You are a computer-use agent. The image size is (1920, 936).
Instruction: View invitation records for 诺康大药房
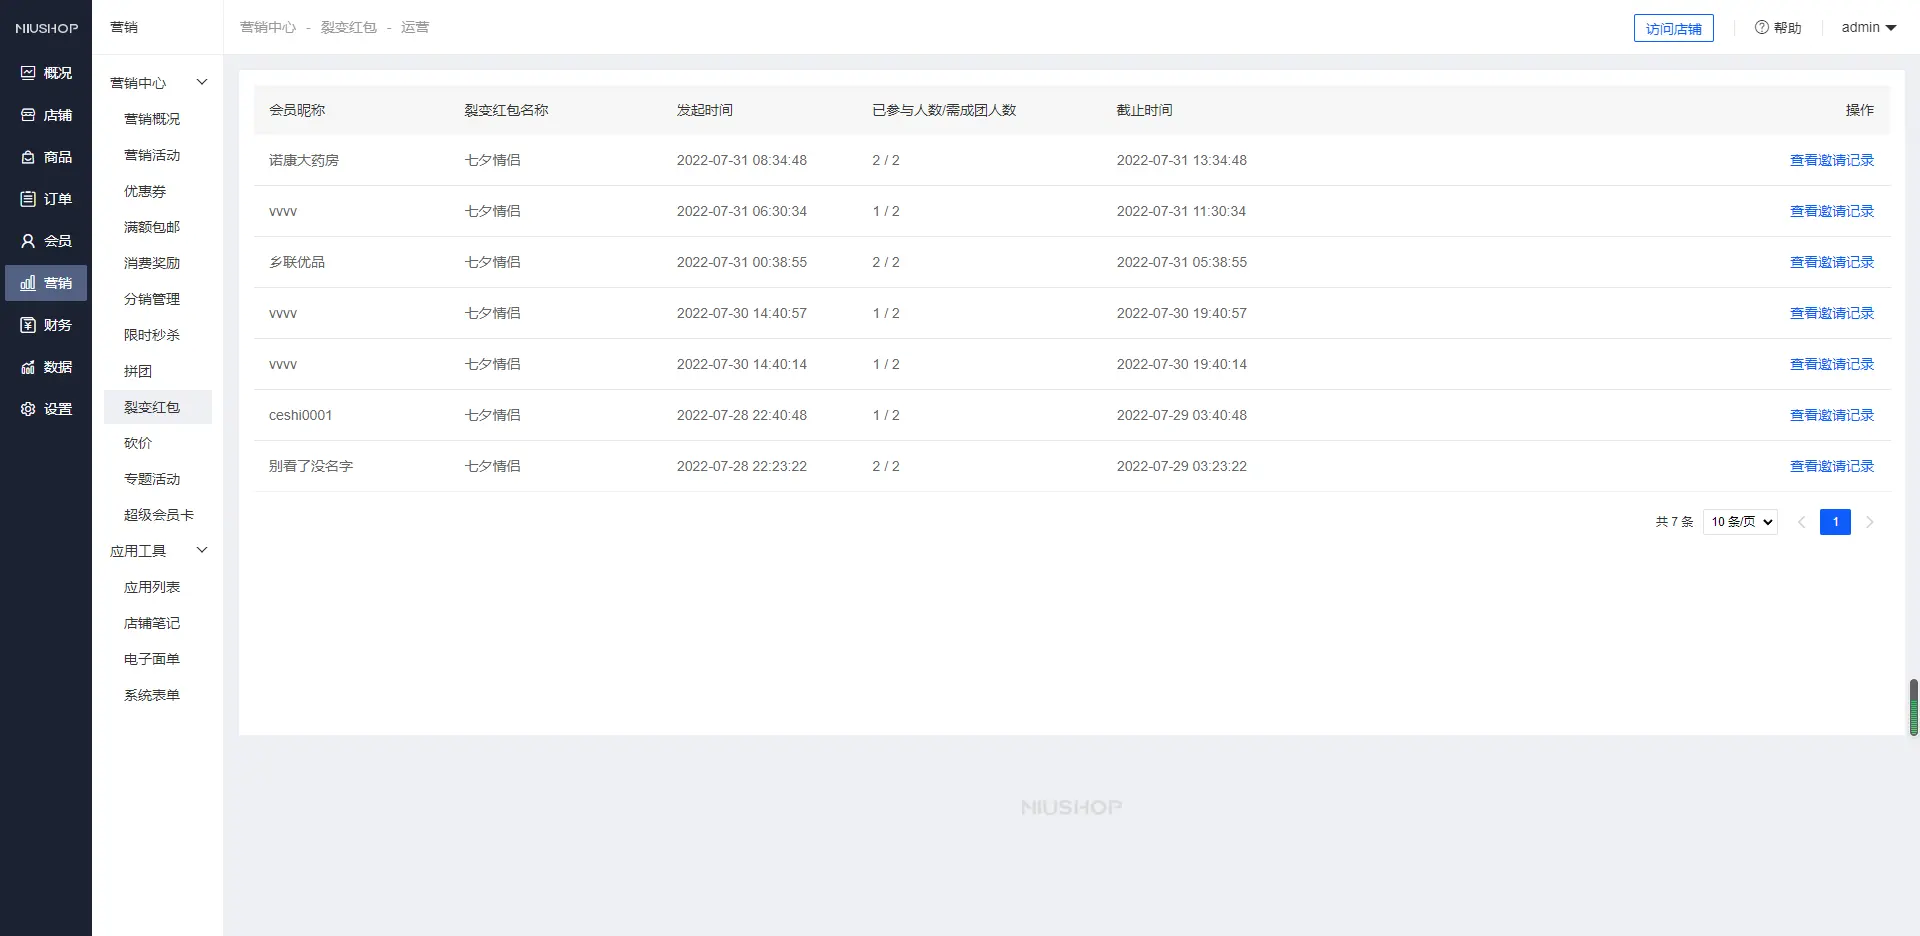pos(1831,160)
